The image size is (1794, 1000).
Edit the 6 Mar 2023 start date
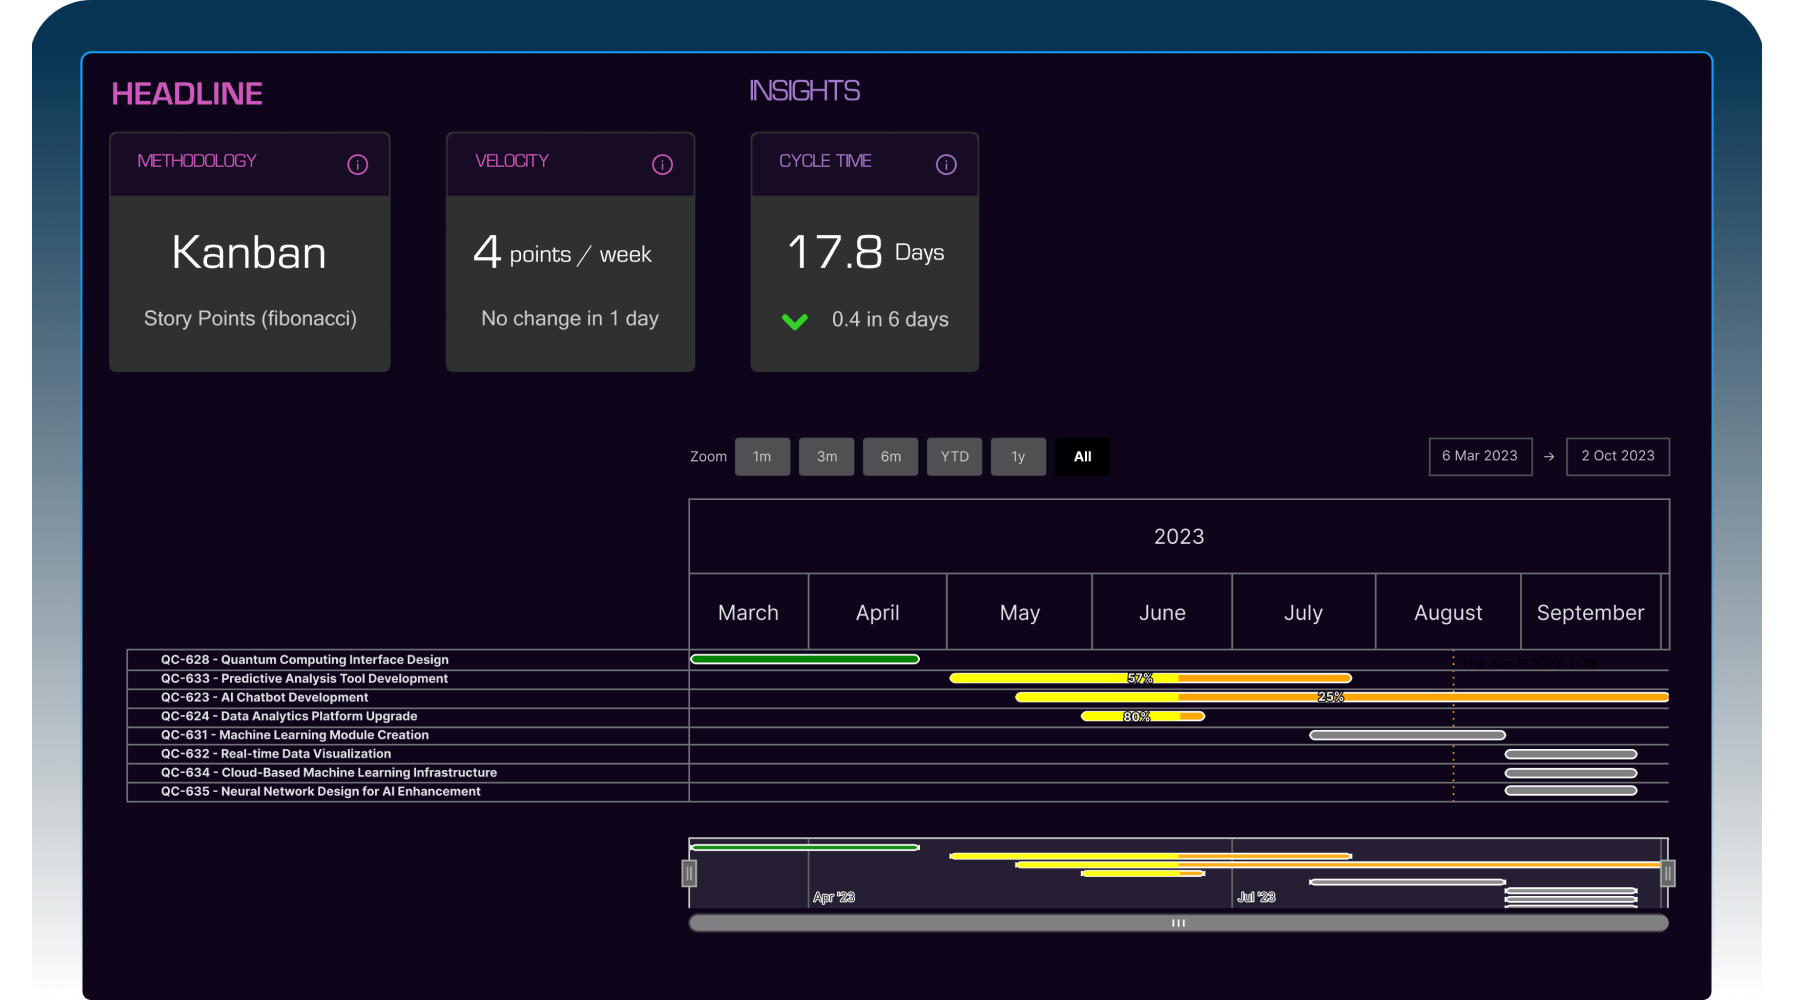click(1480, 456)
